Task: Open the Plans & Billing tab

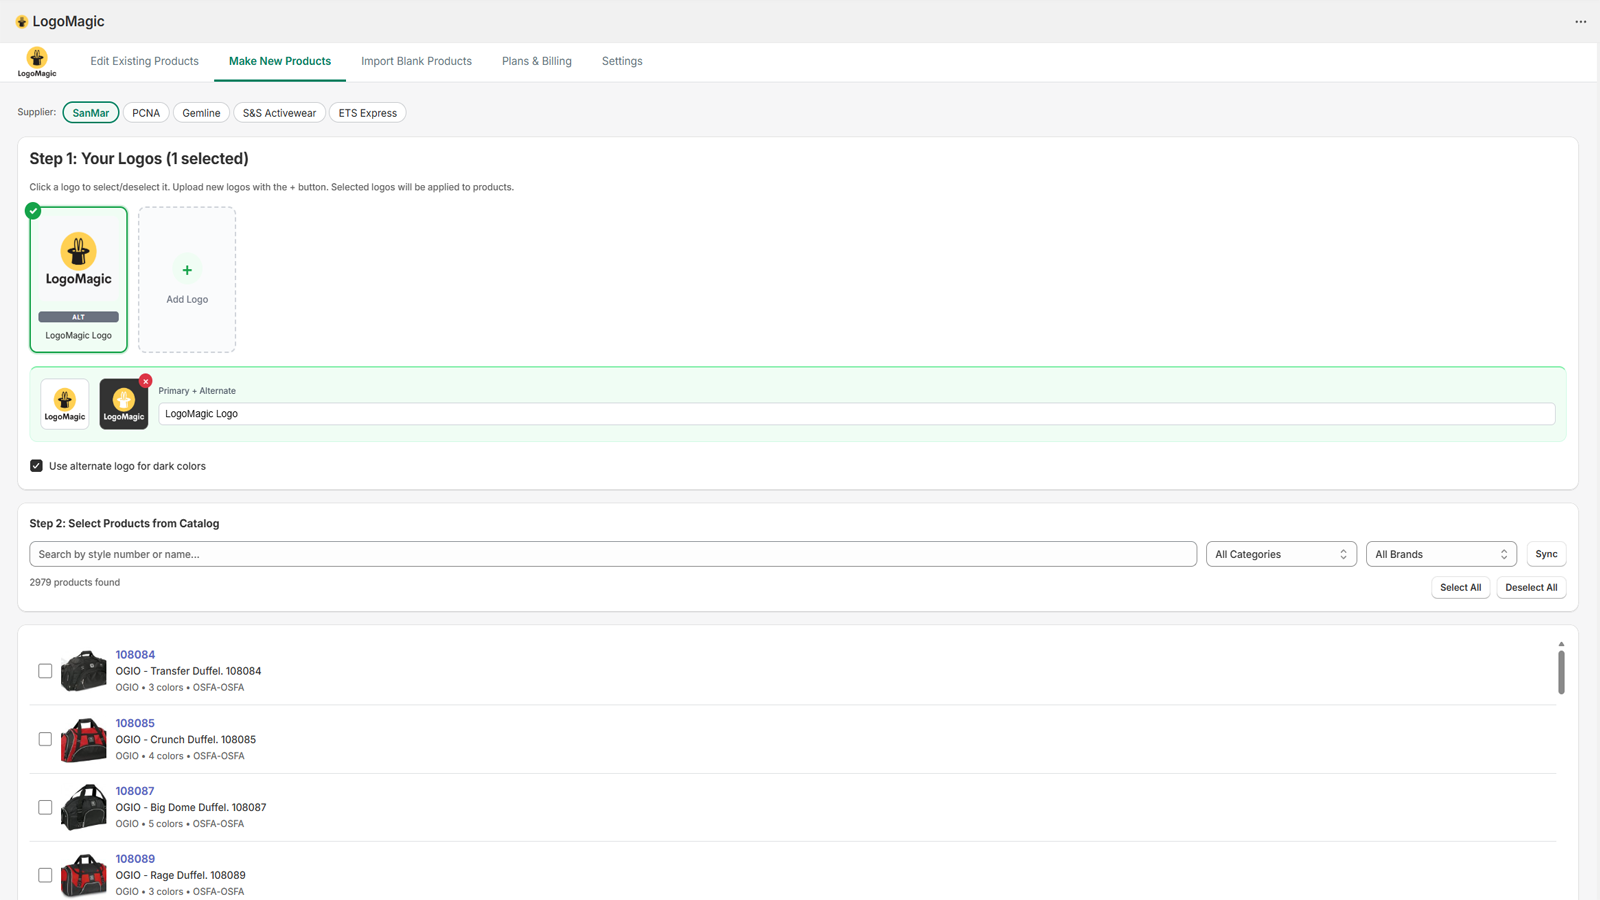Action: 537,61
